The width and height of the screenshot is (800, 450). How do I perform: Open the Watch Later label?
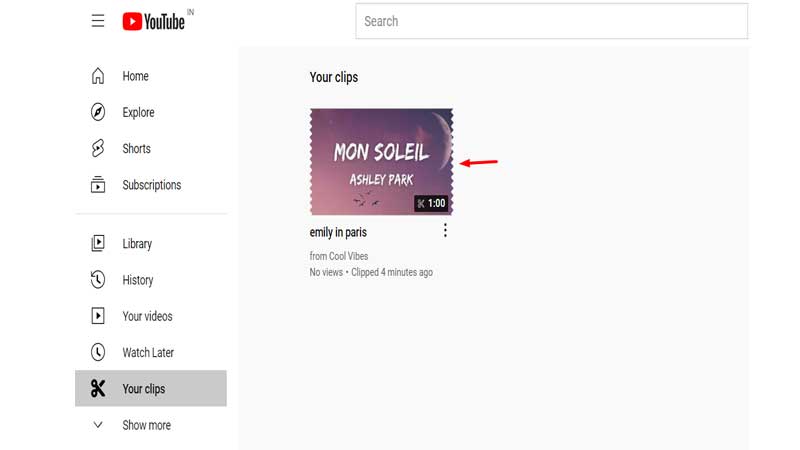pyautogui.click(x=148, y=353)
